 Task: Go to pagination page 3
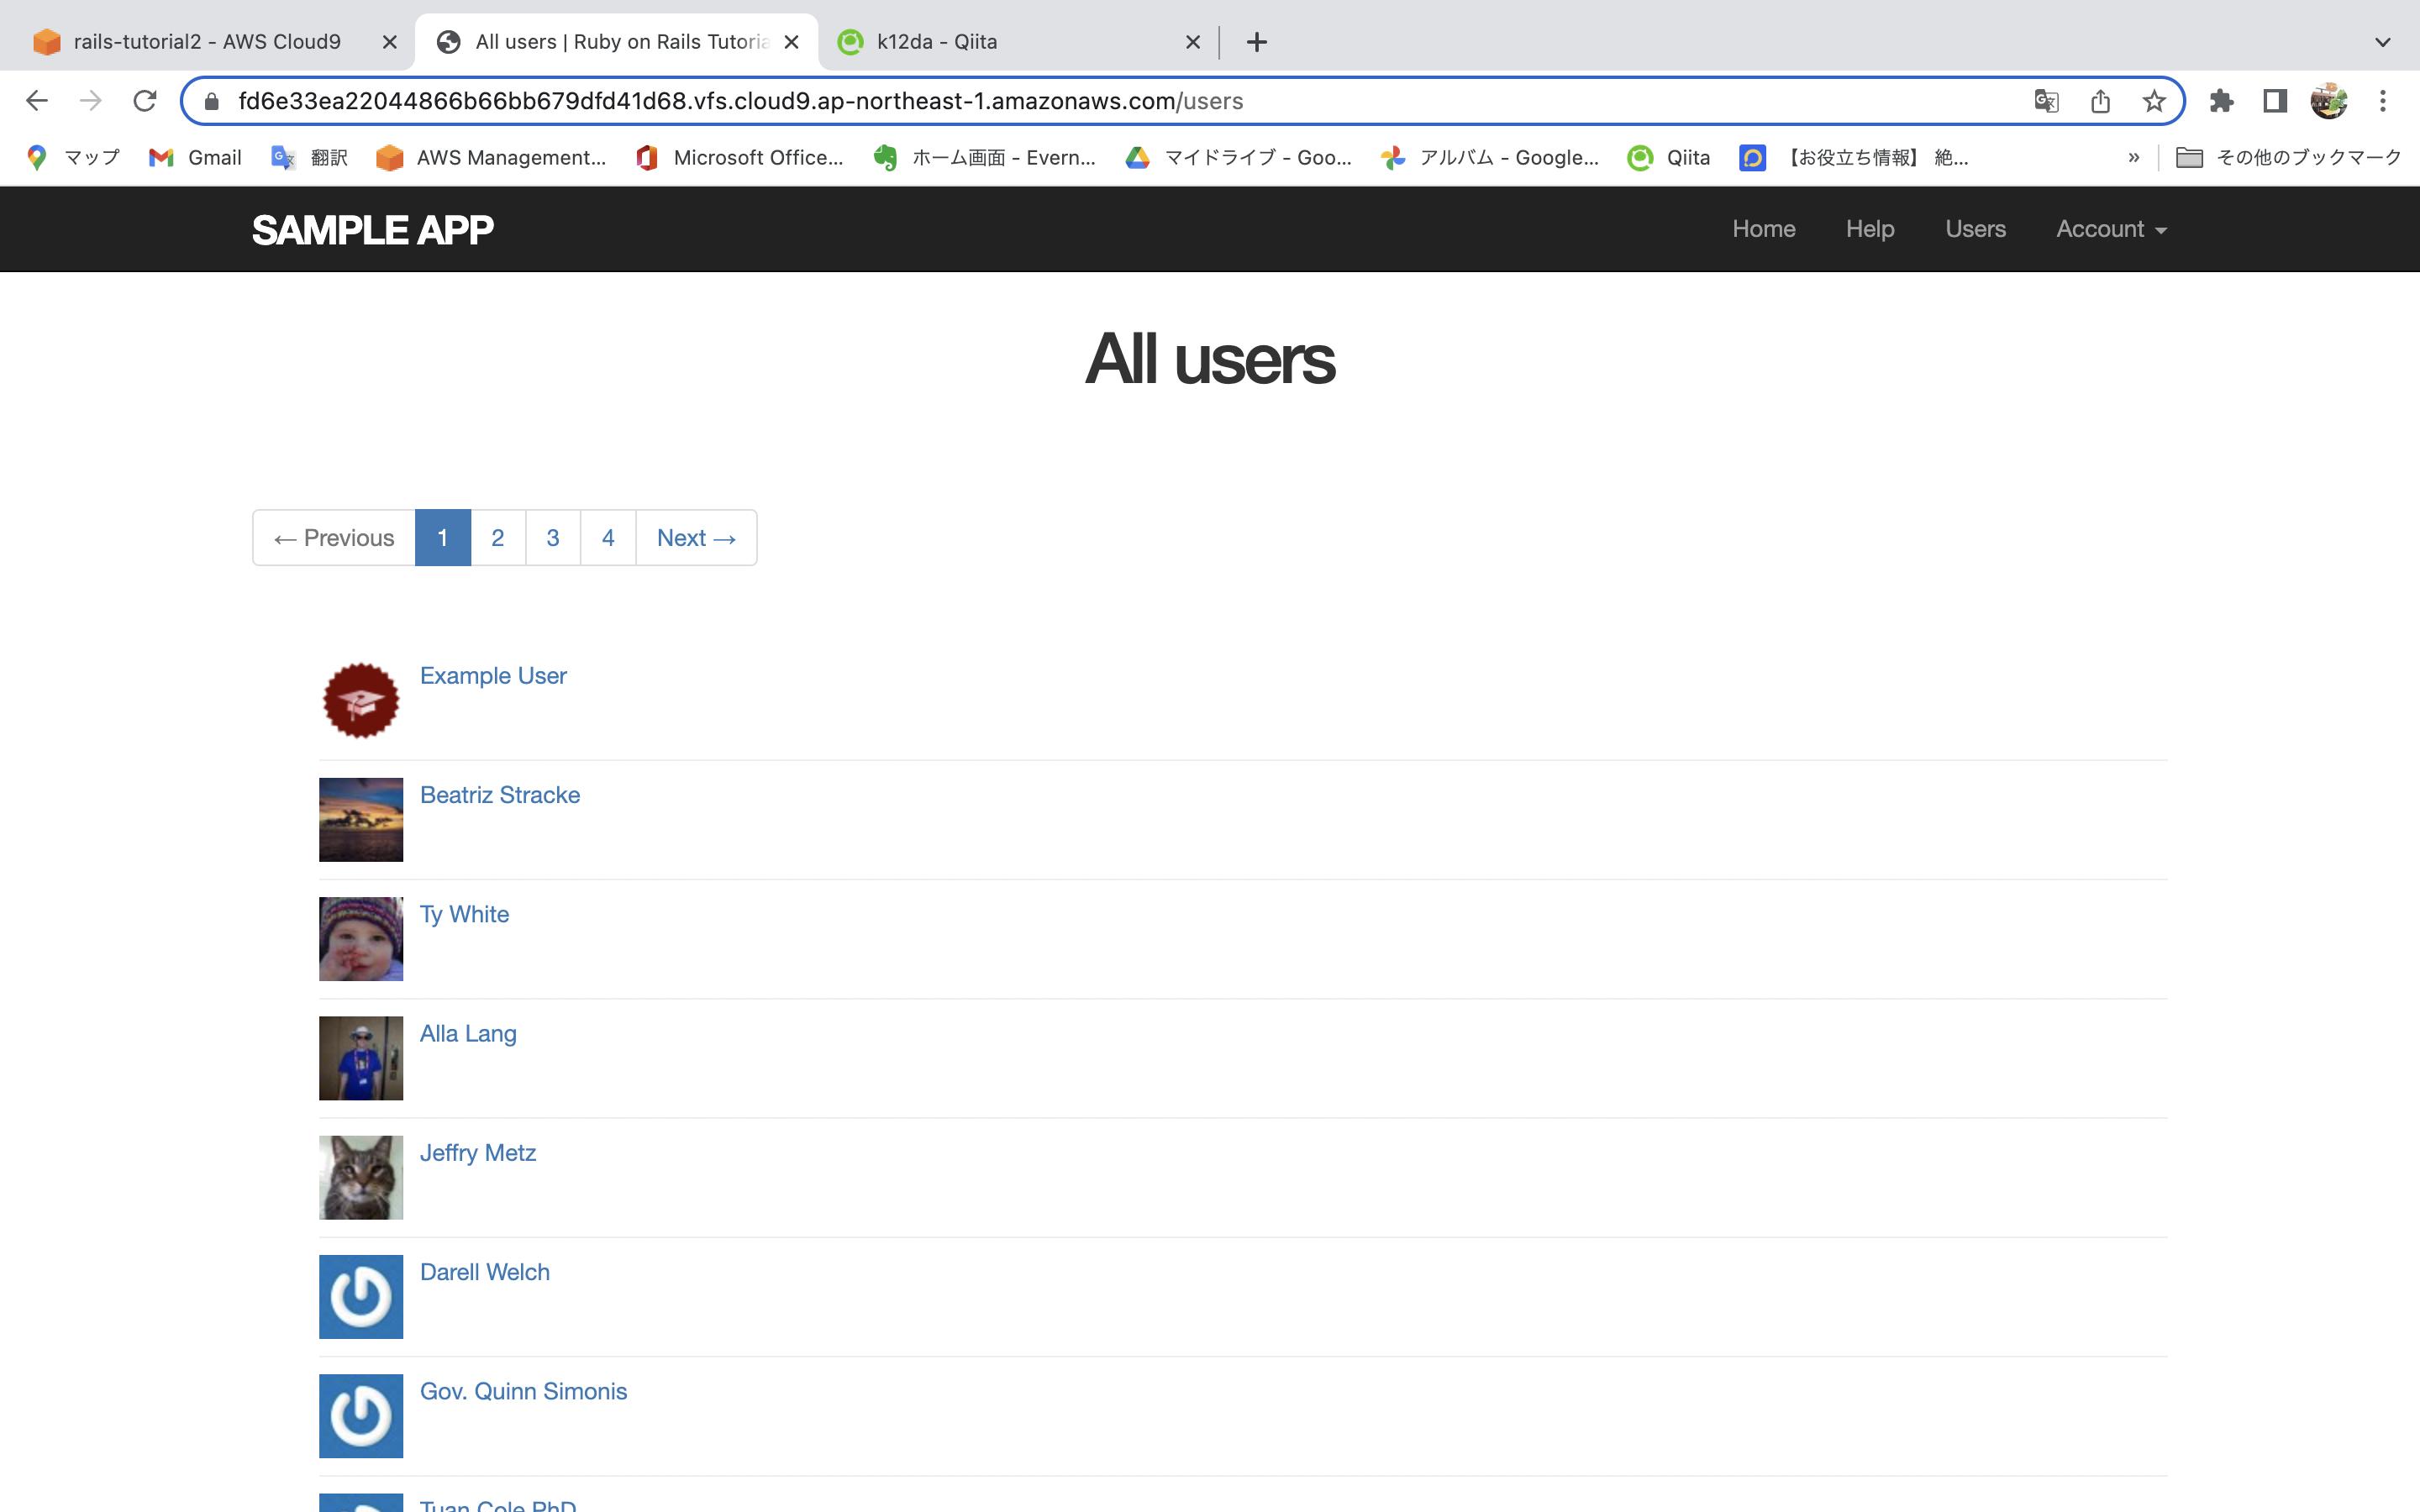coord(553,538)
